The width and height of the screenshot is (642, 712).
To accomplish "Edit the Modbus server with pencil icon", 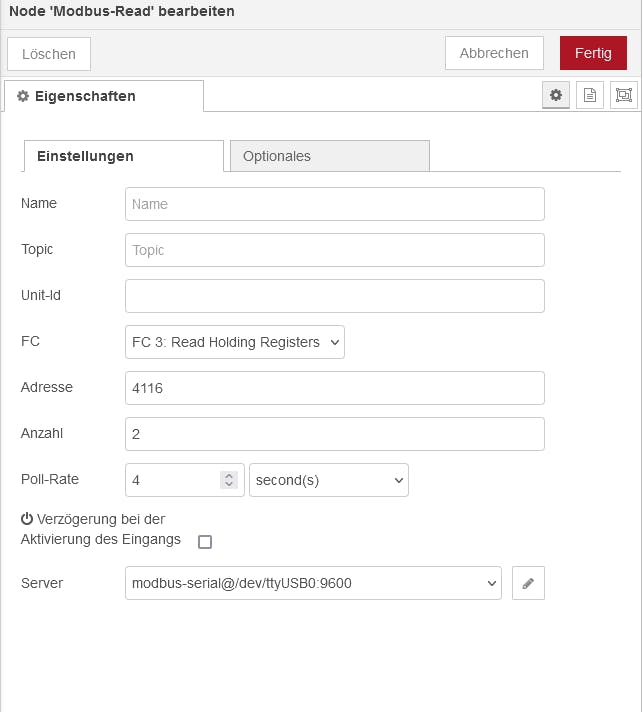I will click(x=528, y=583).
